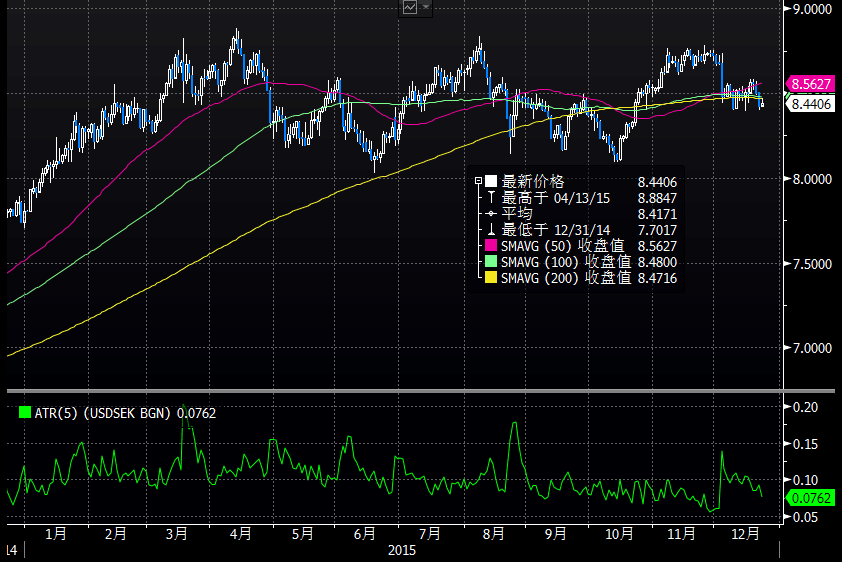Click the line chart type icon
The image size is (842, 562).
click(x=410, y=7)
